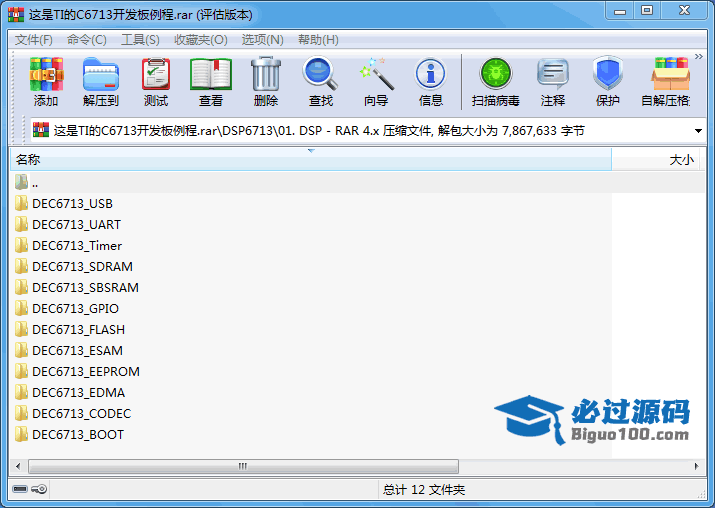This screenshot has width=715, height=508.
Task: Open the address path dropdown arrow
Action: [698, 131]
